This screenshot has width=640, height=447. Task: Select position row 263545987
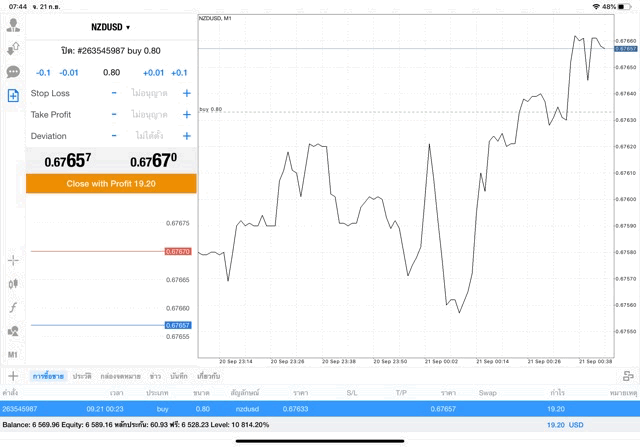[x=320, y=409]
